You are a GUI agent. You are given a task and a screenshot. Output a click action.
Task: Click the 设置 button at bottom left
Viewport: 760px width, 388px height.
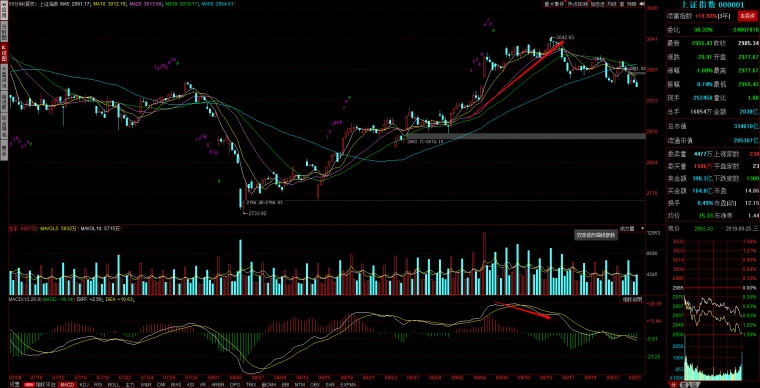coord(14,385)
